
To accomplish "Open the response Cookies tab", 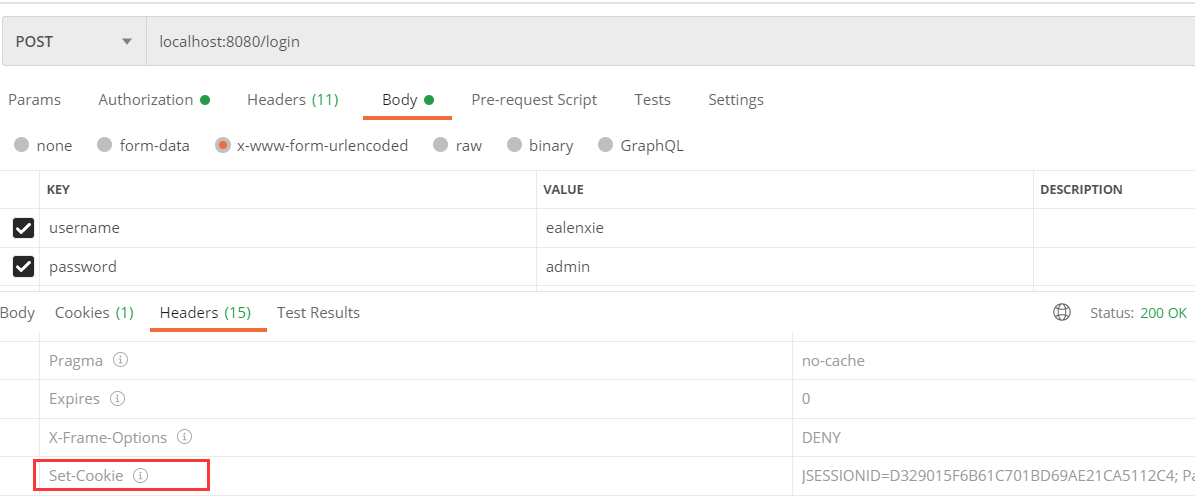I will tap(94, 313).
